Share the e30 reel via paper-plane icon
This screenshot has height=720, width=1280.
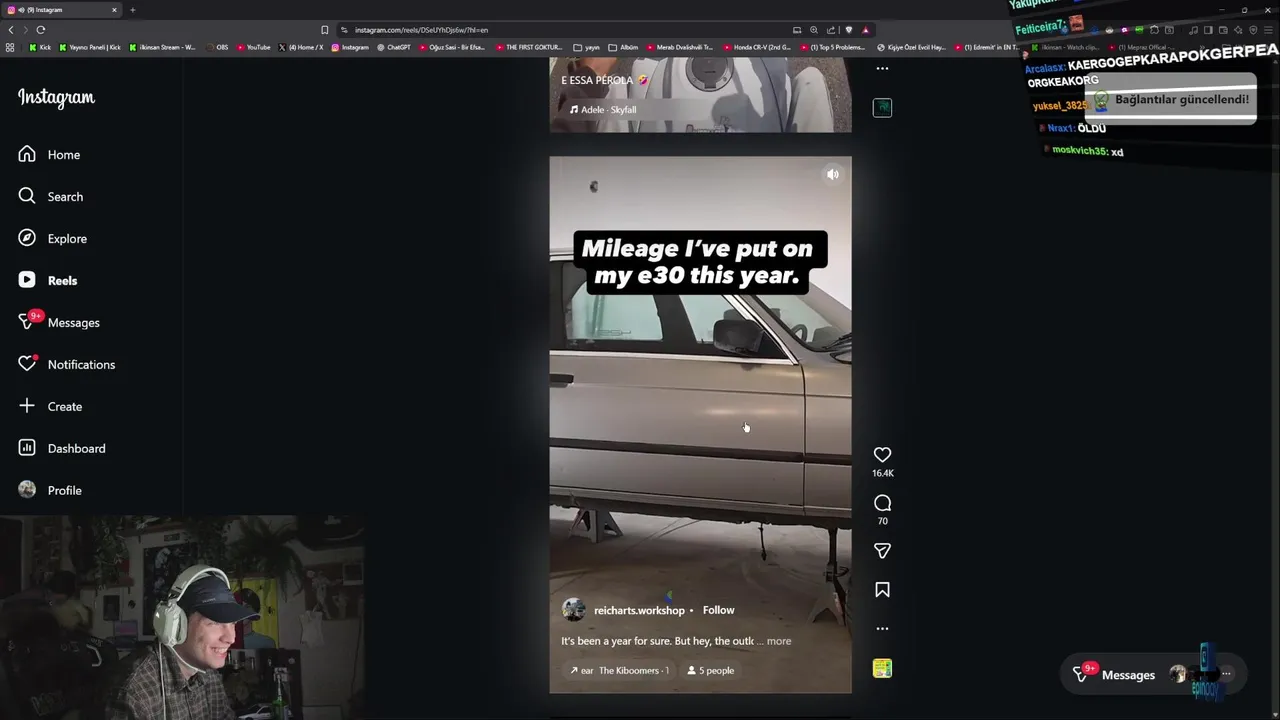pos(882,551)
